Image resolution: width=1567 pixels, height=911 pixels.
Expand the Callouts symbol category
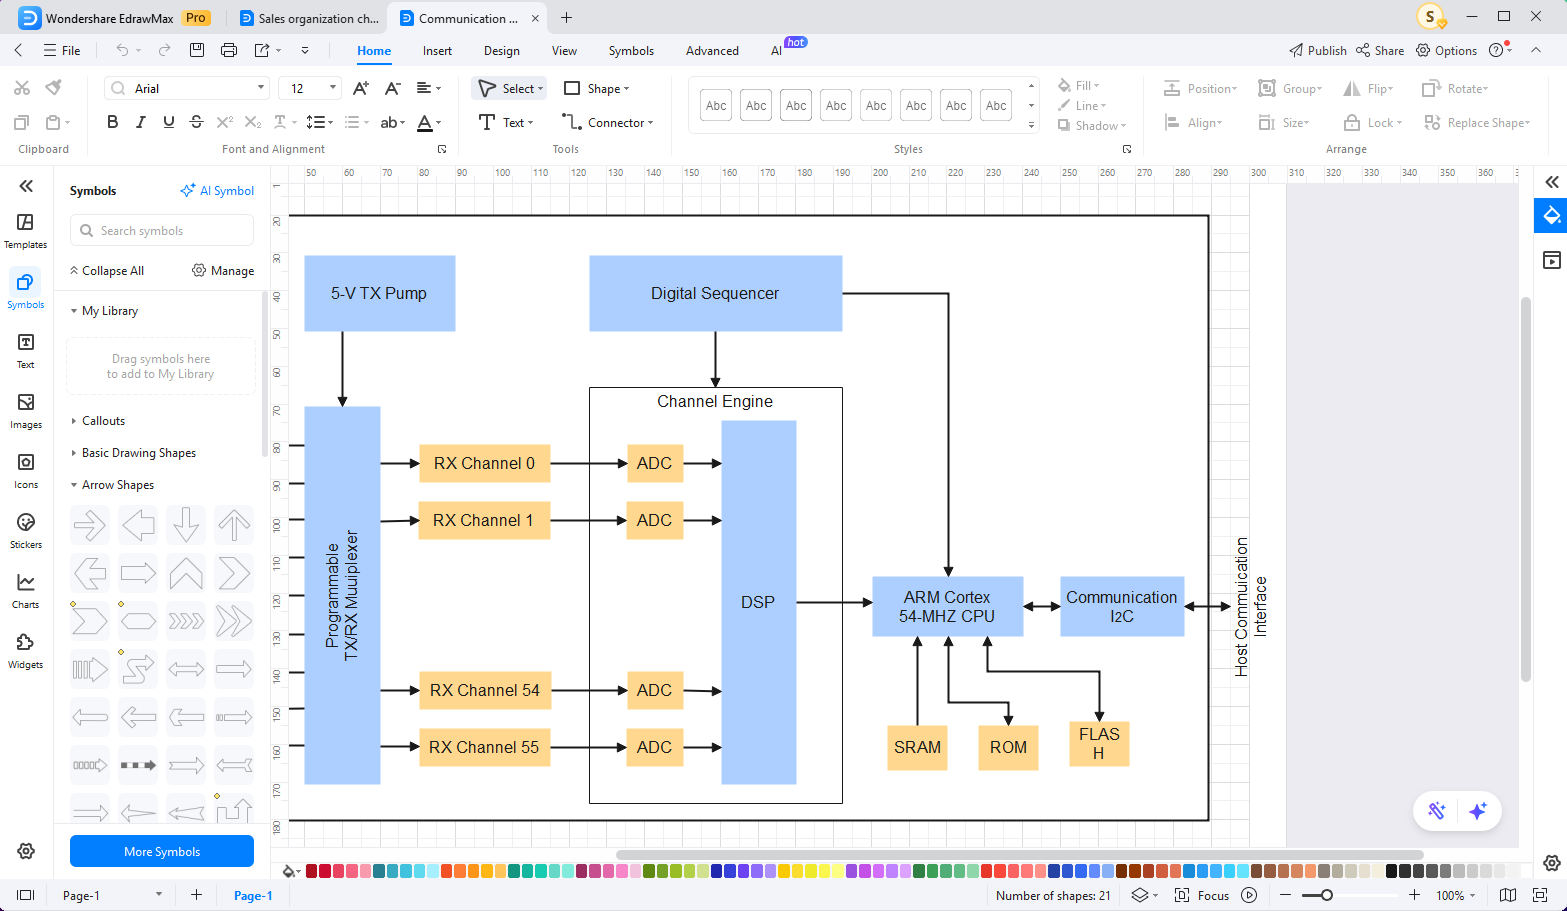click(103, 421)
